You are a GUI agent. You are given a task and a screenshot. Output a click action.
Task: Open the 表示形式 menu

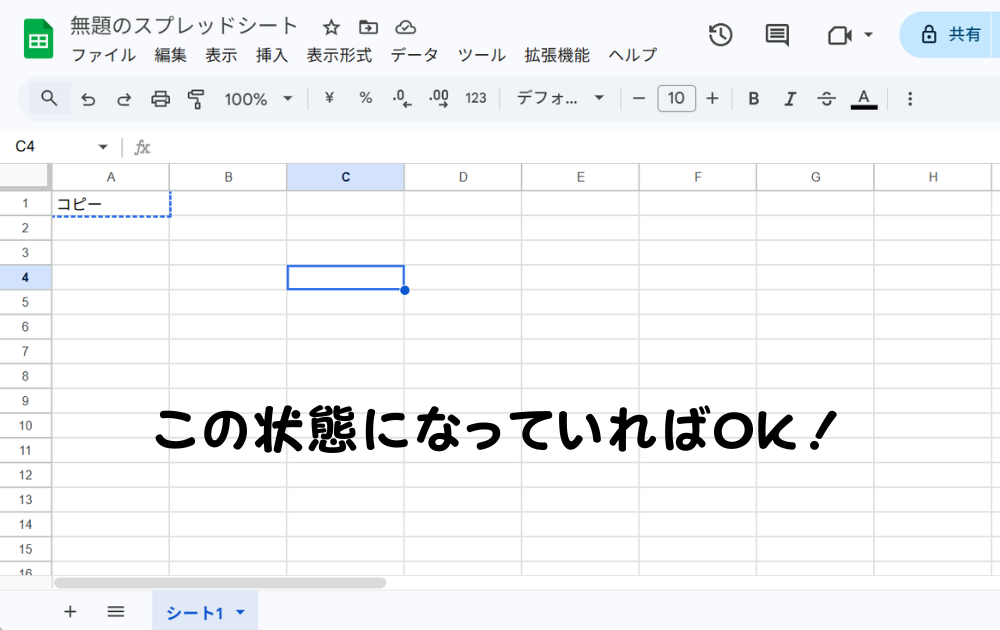[x=339, y=55]
